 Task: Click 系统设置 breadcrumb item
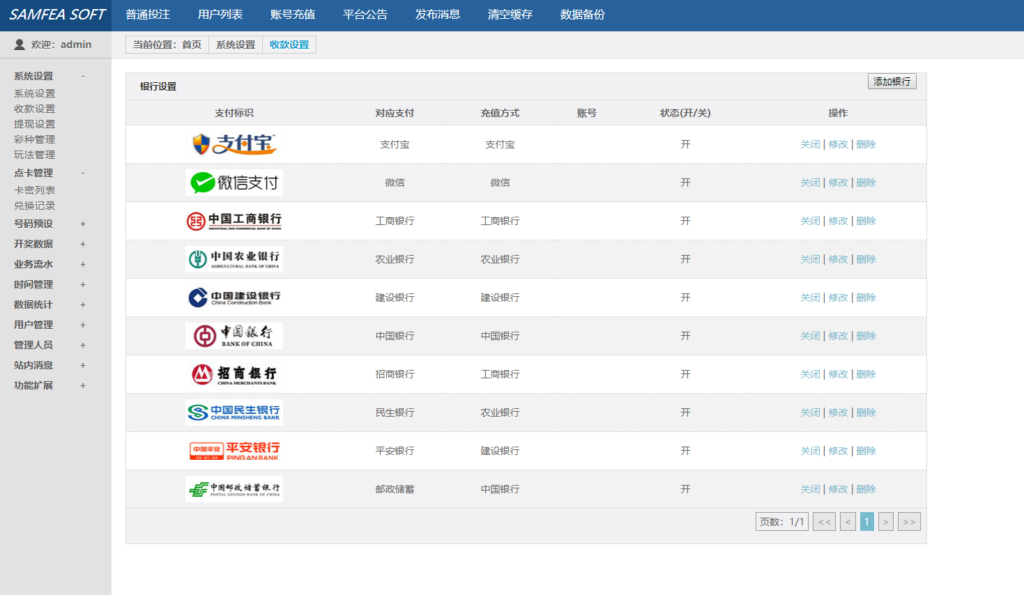236,44
